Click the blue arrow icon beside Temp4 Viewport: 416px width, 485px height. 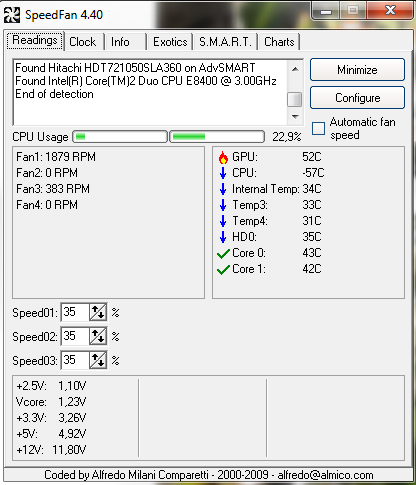[223, 221]
